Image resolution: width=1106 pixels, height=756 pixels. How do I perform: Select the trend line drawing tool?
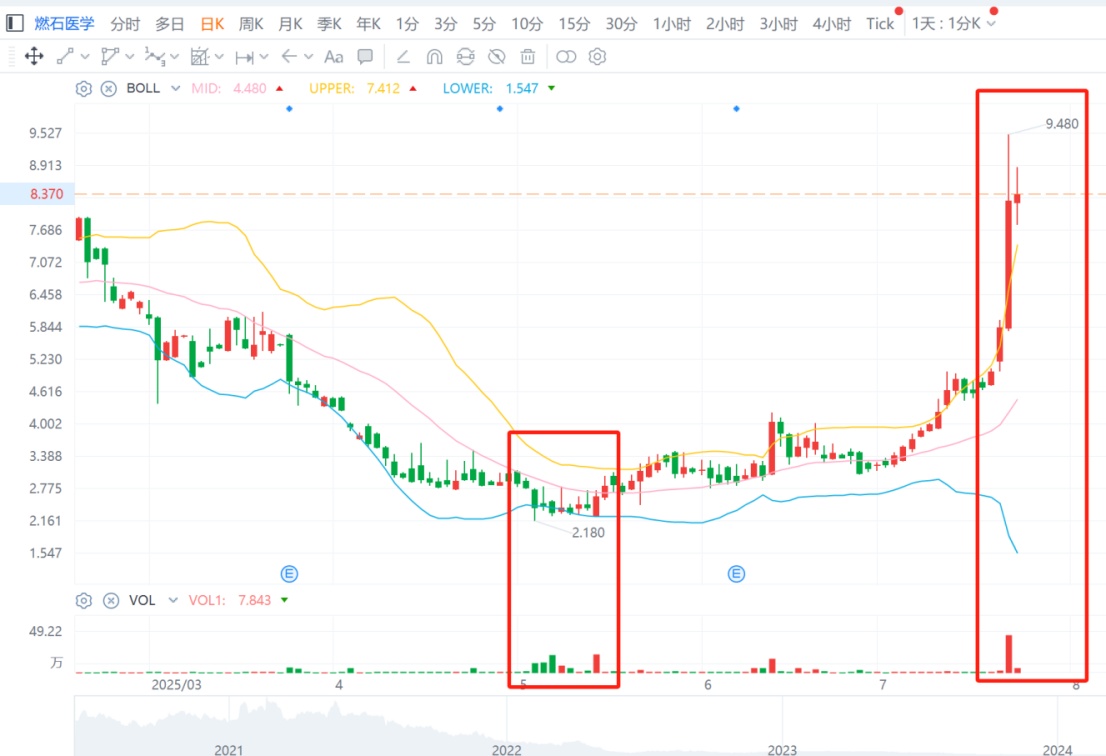66,56
